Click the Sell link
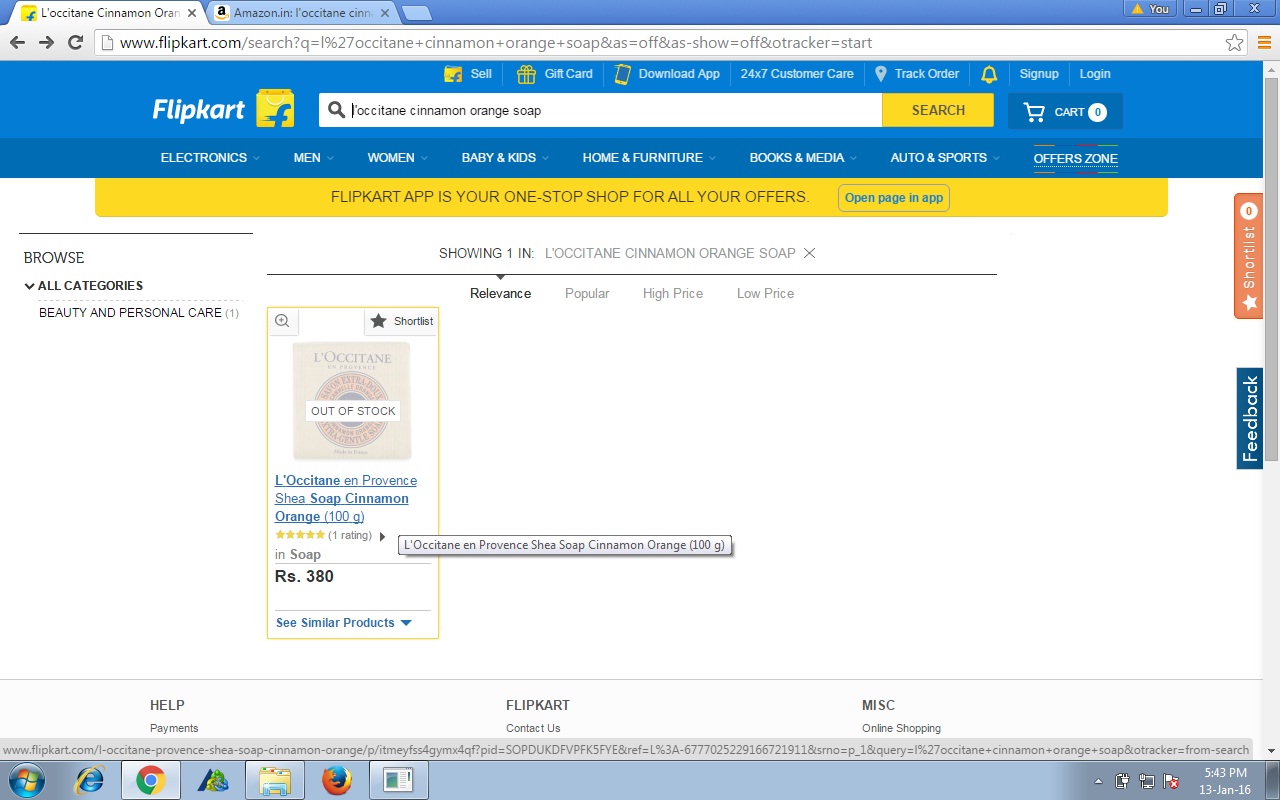This screenshot has width=1280, height=800. 468,74
